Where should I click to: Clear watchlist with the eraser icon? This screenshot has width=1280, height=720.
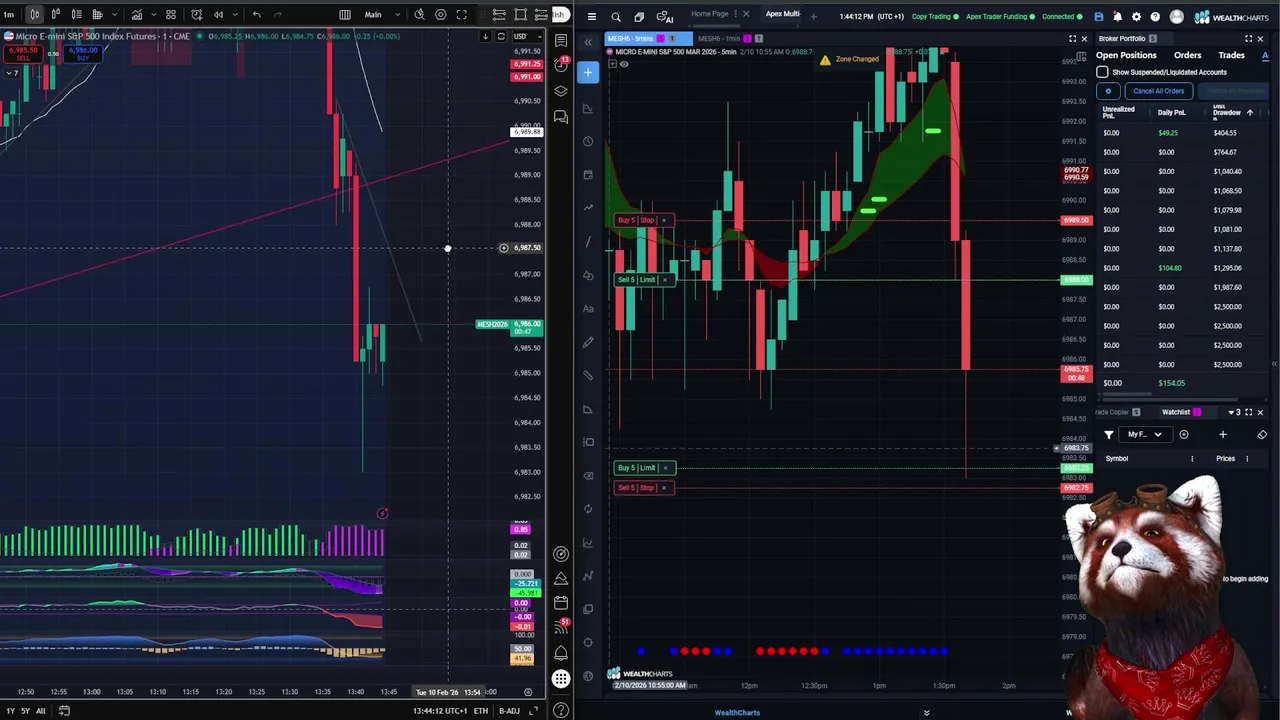coord(1262,435)
